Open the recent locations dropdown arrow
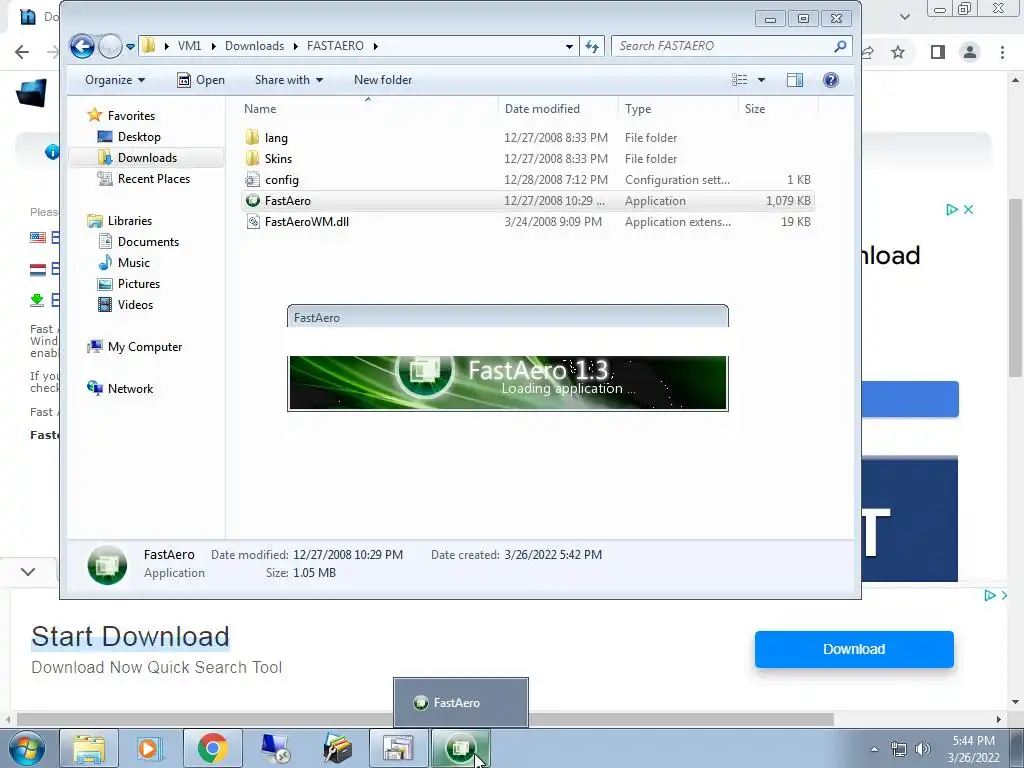Screen dimensions: 1024x768 [x=130, y=46]
